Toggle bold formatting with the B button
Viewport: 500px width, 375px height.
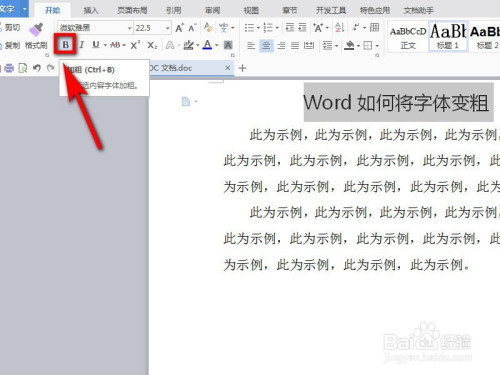point(66,45)
